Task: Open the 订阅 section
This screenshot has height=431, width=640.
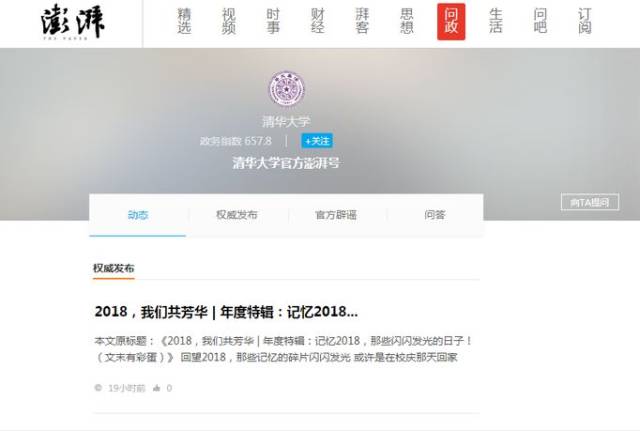Action: click(x=584, y=21)
